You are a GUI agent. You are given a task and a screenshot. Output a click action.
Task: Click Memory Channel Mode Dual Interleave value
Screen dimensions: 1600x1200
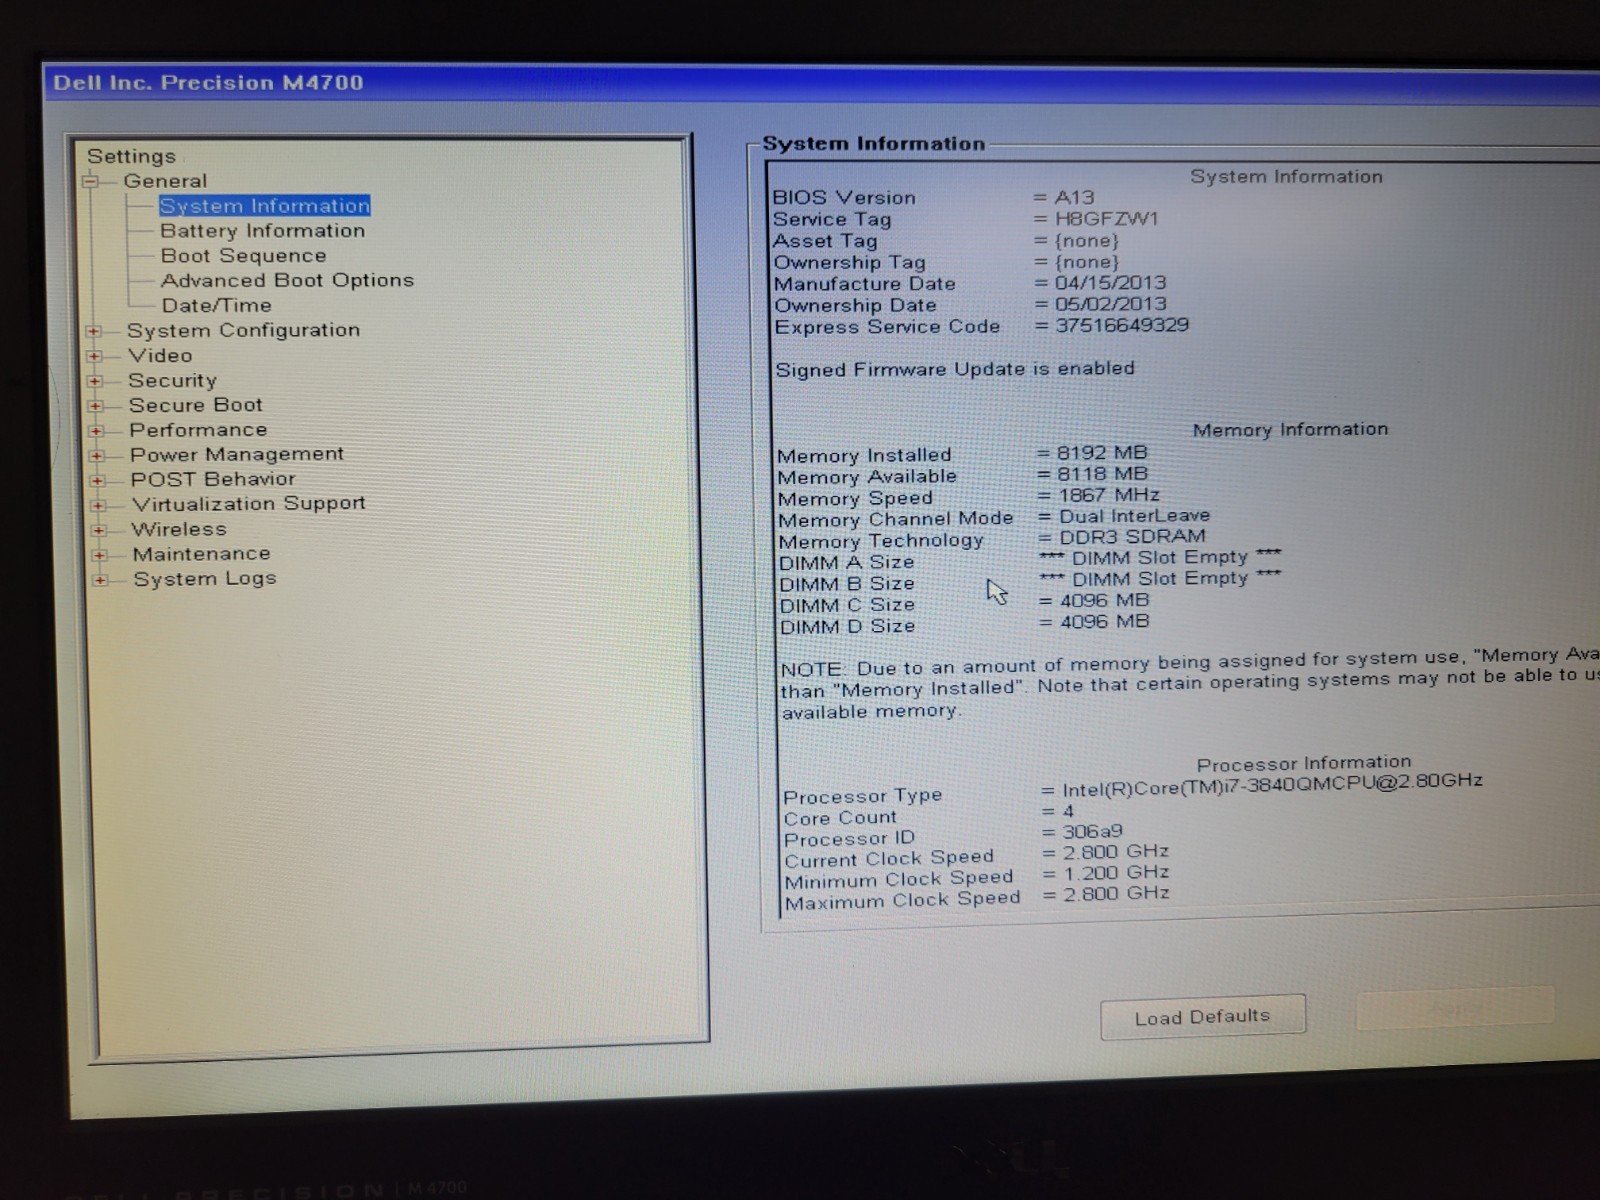1134,516
